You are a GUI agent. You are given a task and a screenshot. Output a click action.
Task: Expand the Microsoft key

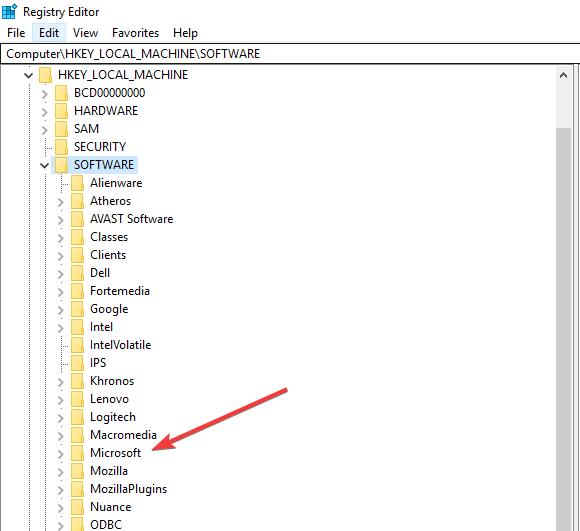pos(61,453)
